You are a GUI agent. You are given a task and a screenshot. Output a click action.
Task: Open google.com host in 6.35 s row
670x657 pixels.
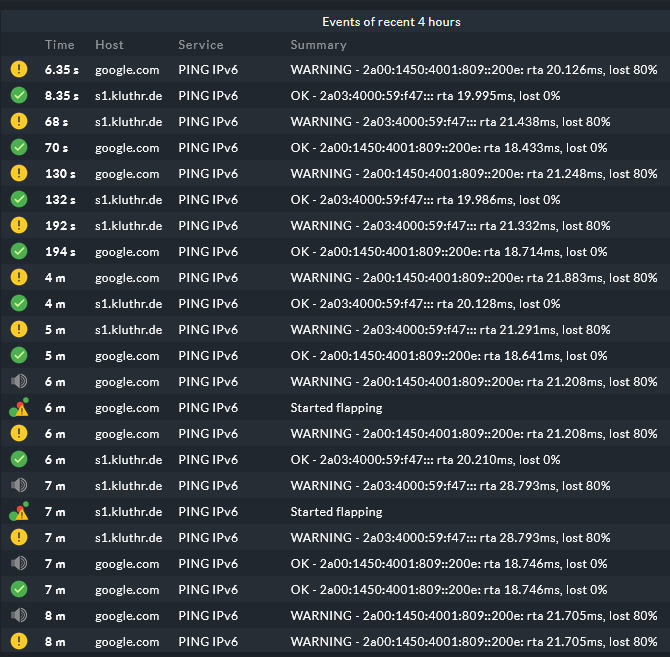click(127, 70)
